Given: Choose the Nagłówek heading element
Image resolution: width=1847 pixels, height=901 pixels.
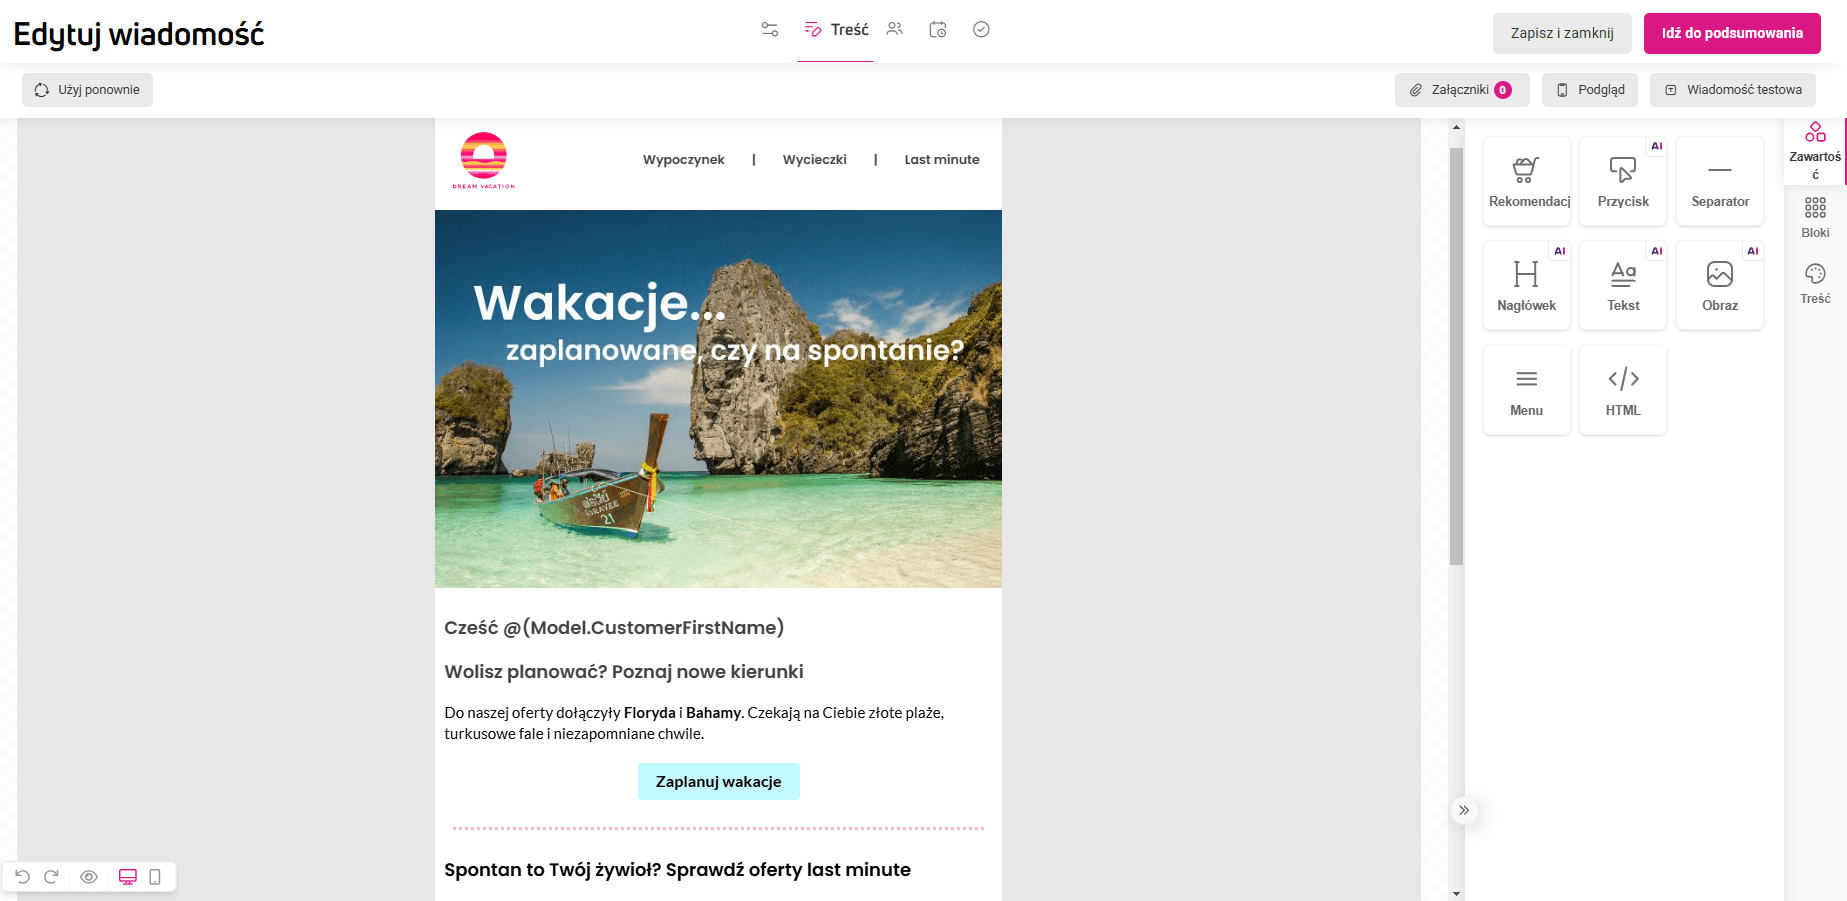Looking at the screenshot, I should [1526, 286].
